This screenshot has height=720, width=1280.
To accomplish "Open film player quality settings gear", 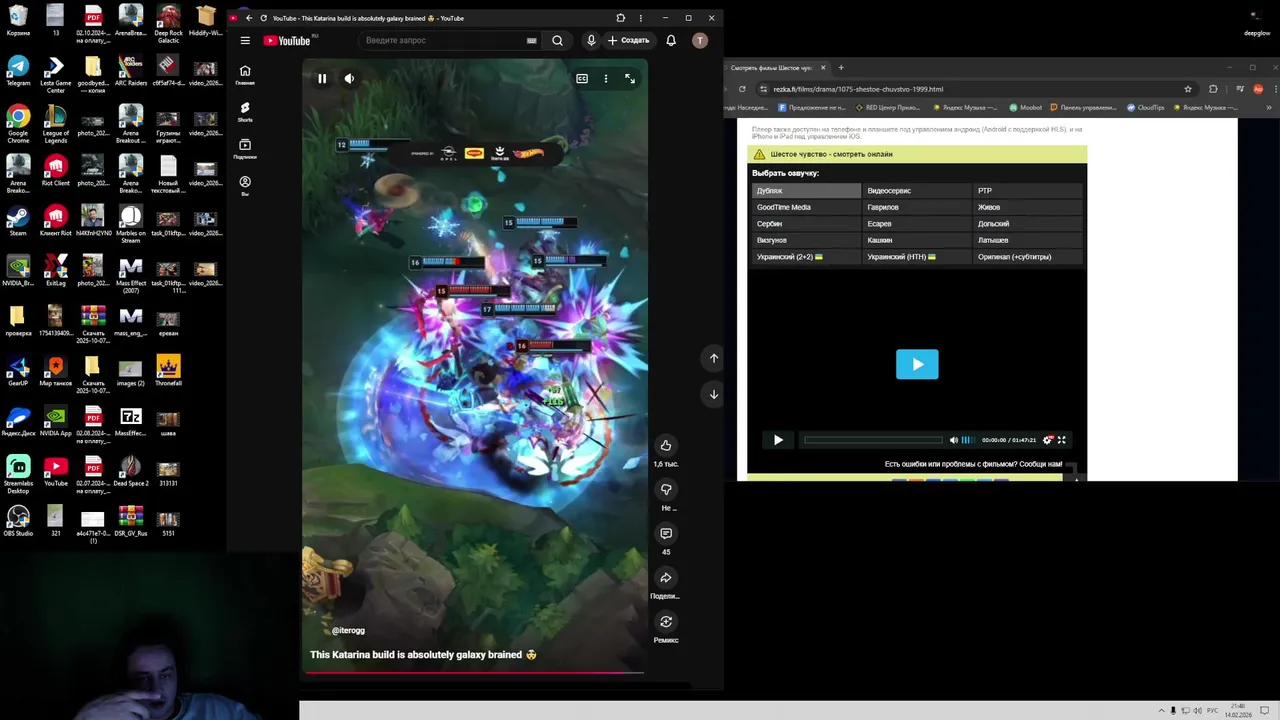I will (1048, 440).
